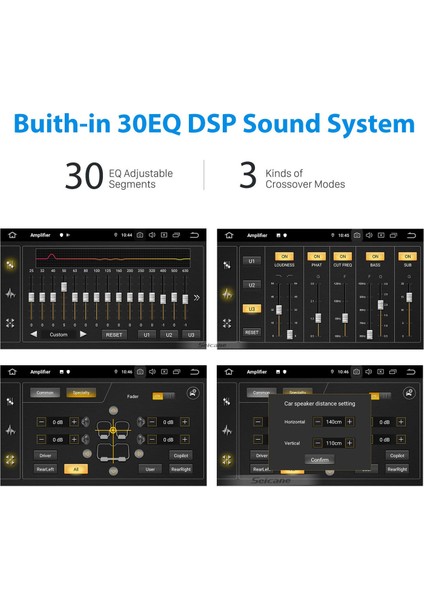424x600 pixels.
Task: Show next EQ bands with the double chevron
Action: pos(196,298)
